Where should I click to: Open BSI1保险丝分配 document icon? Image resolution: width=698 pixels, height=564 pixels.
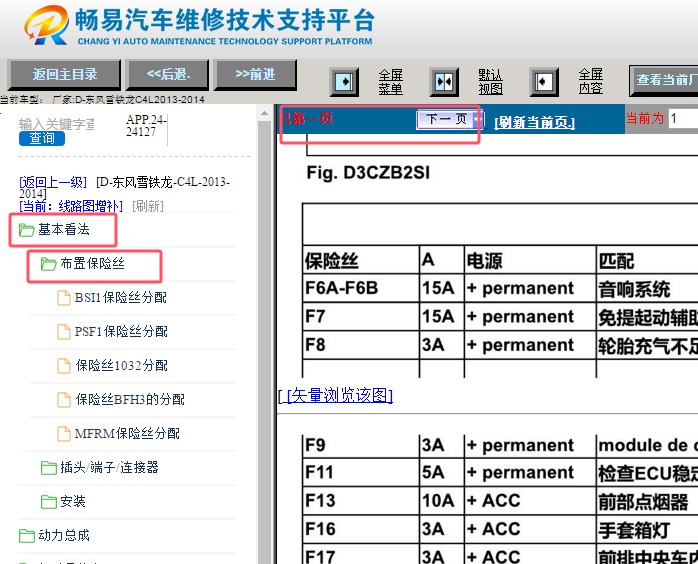64,297
